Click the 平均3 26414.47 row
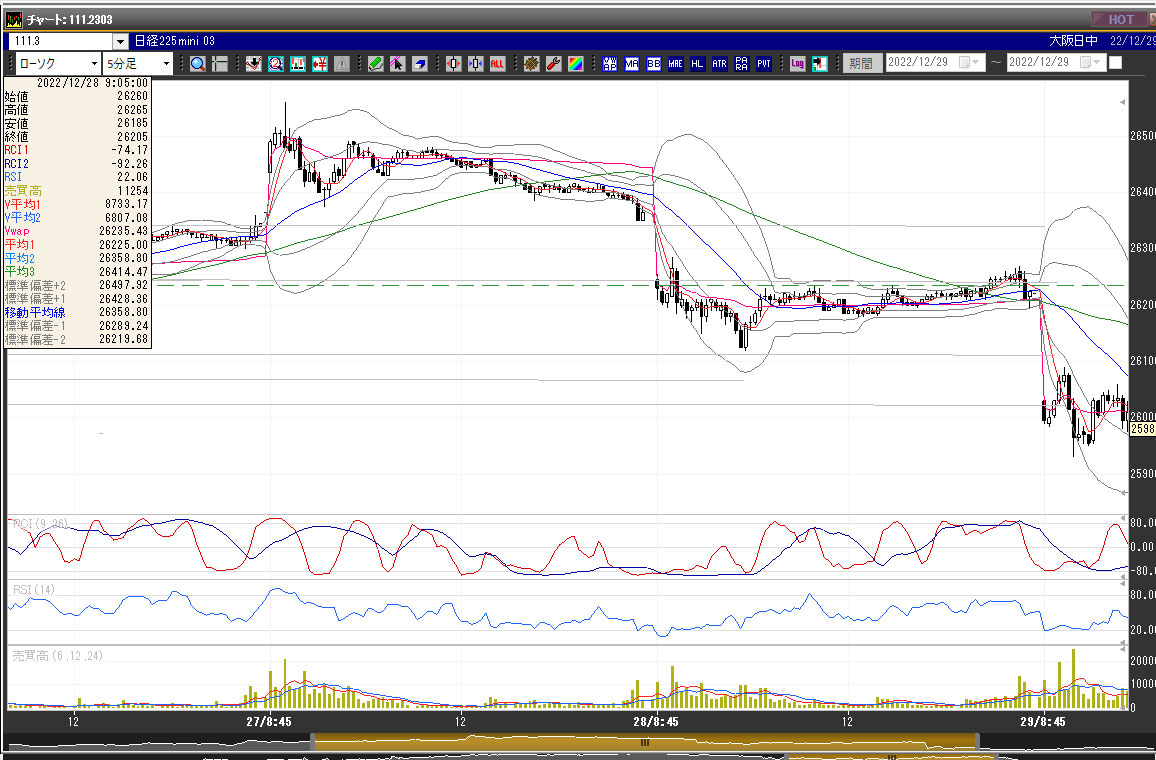 (x=77, y=272)
